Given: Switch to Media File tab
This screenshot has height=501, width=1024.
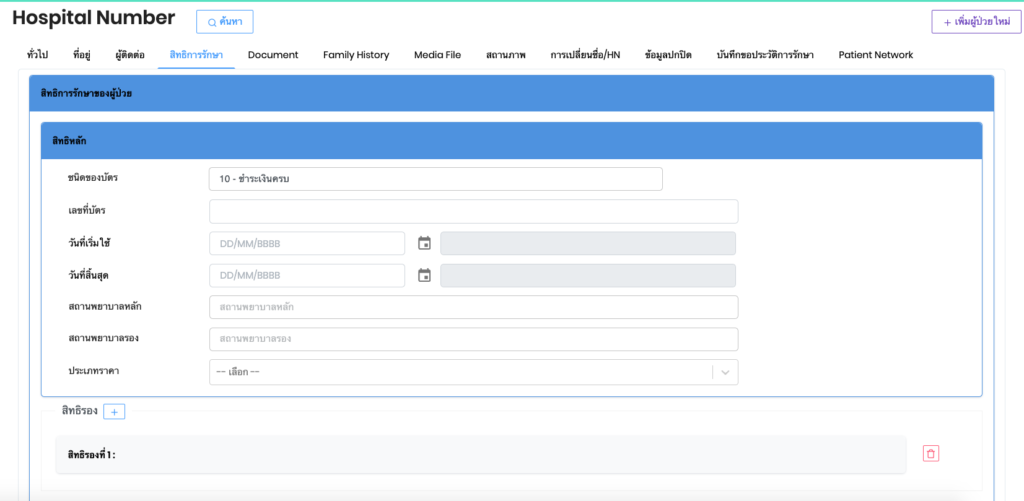Looking at the screenshot, I should pyautogui.click(x=437, y=55).
